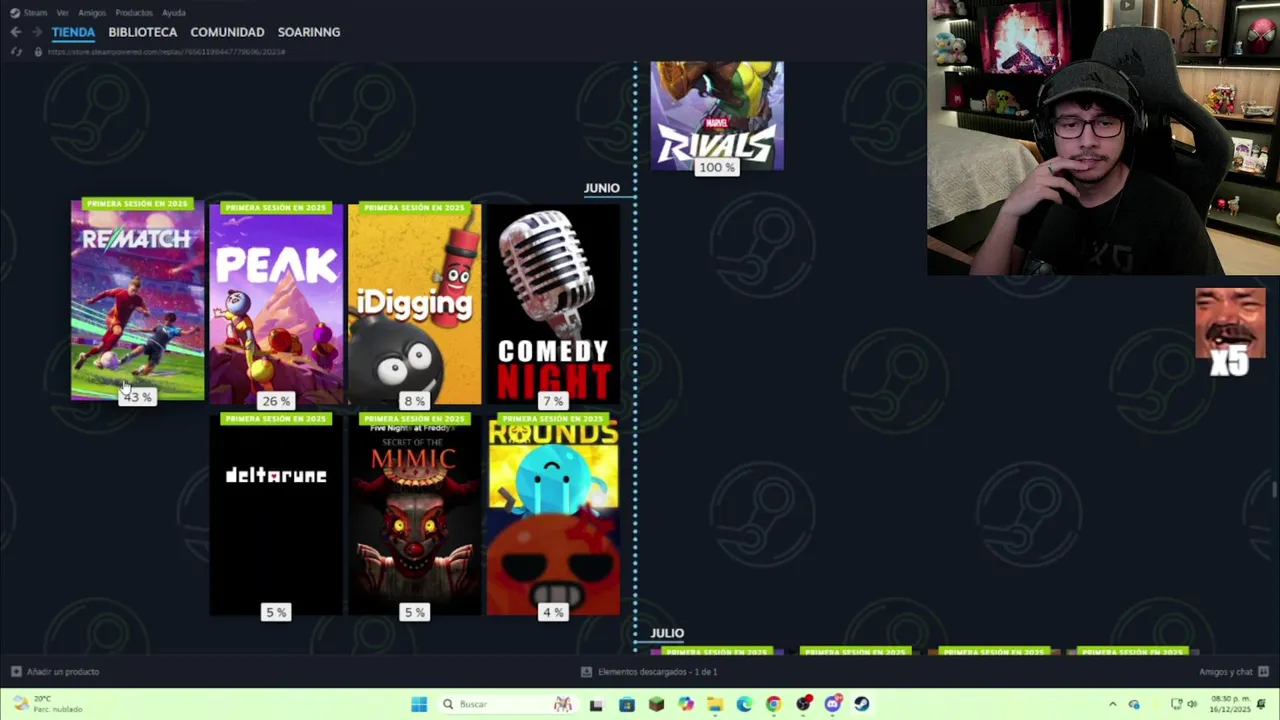Open the Windows Start menu
This screenshot has height=720, width=1280.
point(419,704)
